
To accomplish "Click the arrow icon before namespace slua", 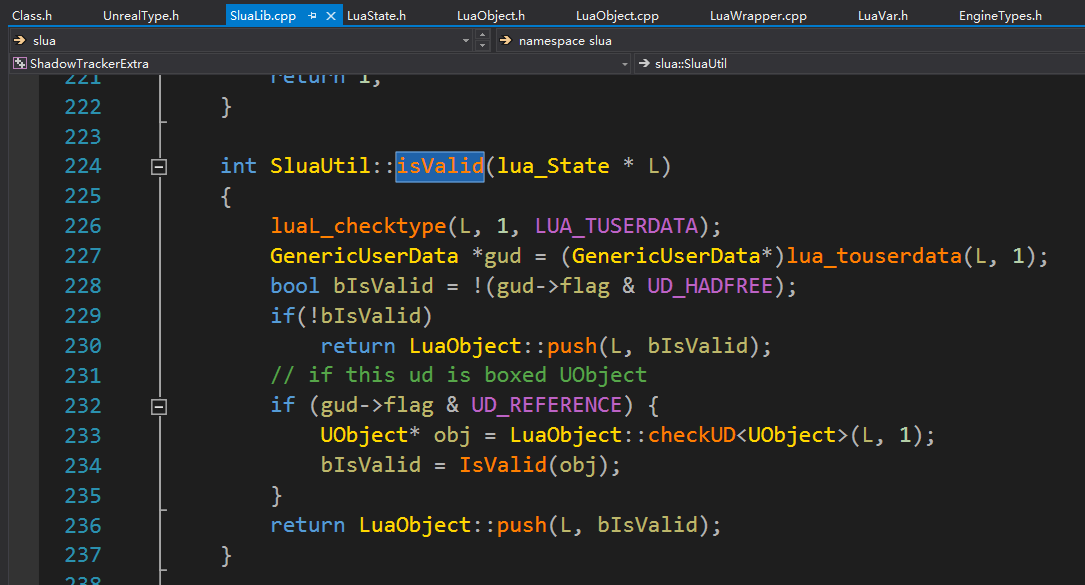I will pos(505,40).
